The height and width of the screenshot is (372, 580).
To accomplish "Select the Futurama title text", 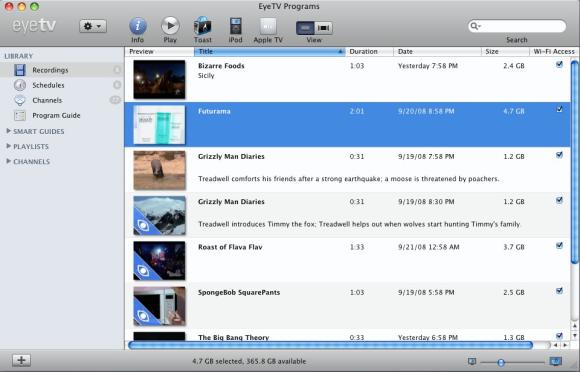I will point(214,111).
